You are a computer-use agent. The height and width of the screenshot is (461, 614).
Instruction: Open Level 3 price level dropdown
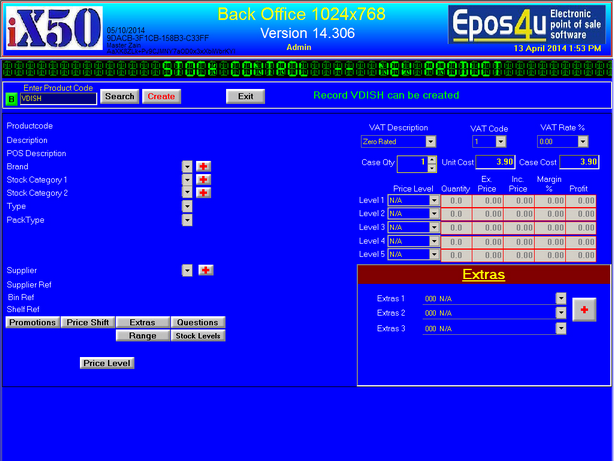(x=434, y=227)
